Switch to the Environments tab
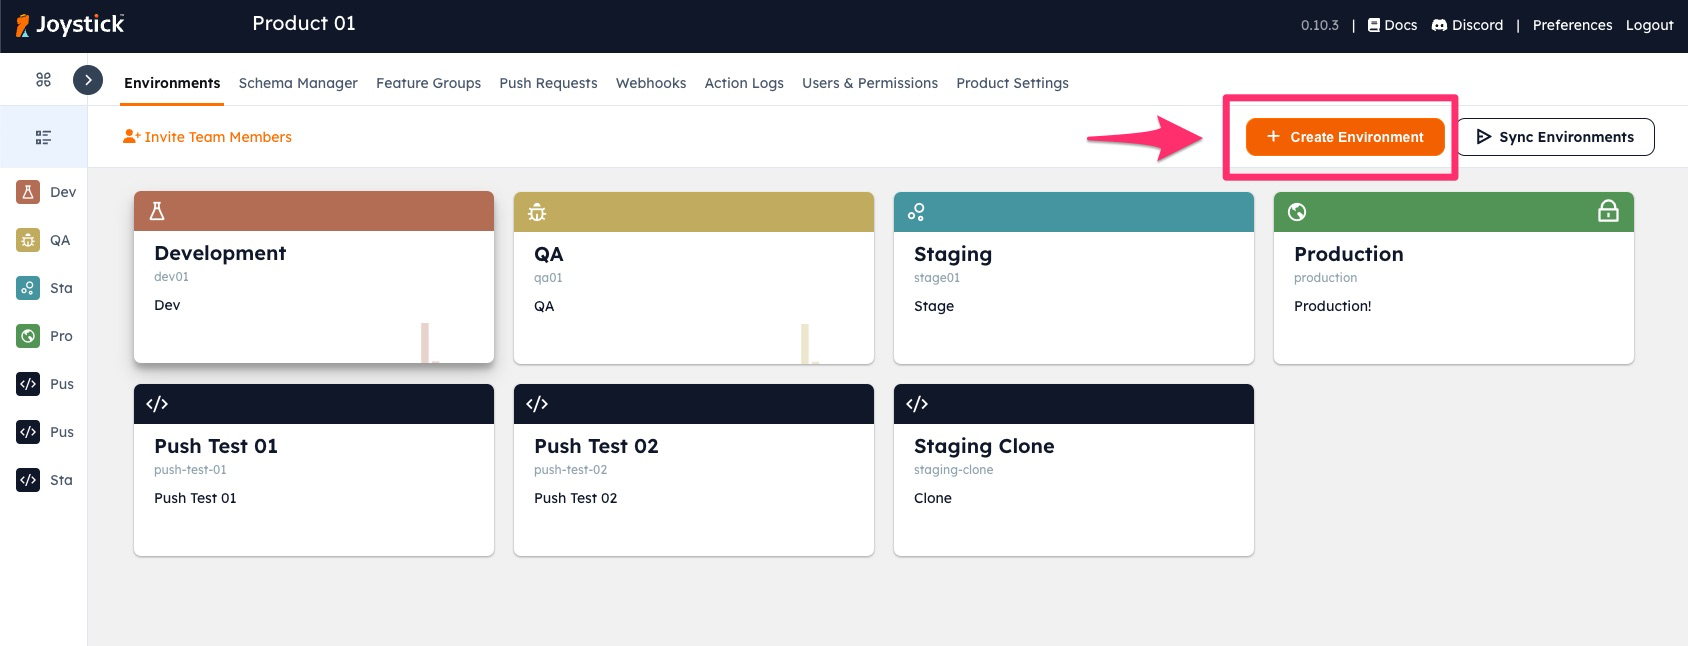This screenshot has width=1688, height=646. (172, 83)
